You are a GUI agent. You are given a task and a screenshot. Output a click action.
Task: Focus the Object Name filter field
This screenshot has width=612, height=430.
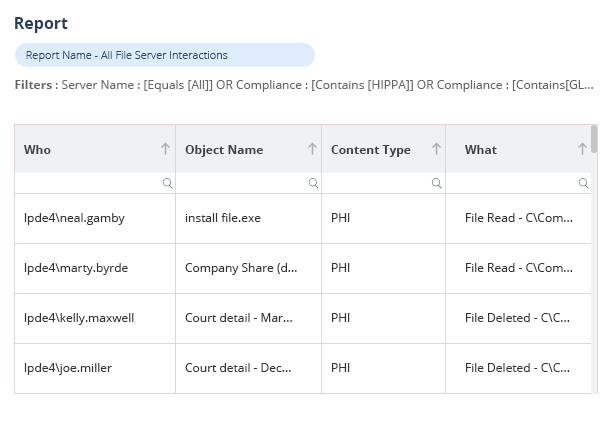pos(240,183)
